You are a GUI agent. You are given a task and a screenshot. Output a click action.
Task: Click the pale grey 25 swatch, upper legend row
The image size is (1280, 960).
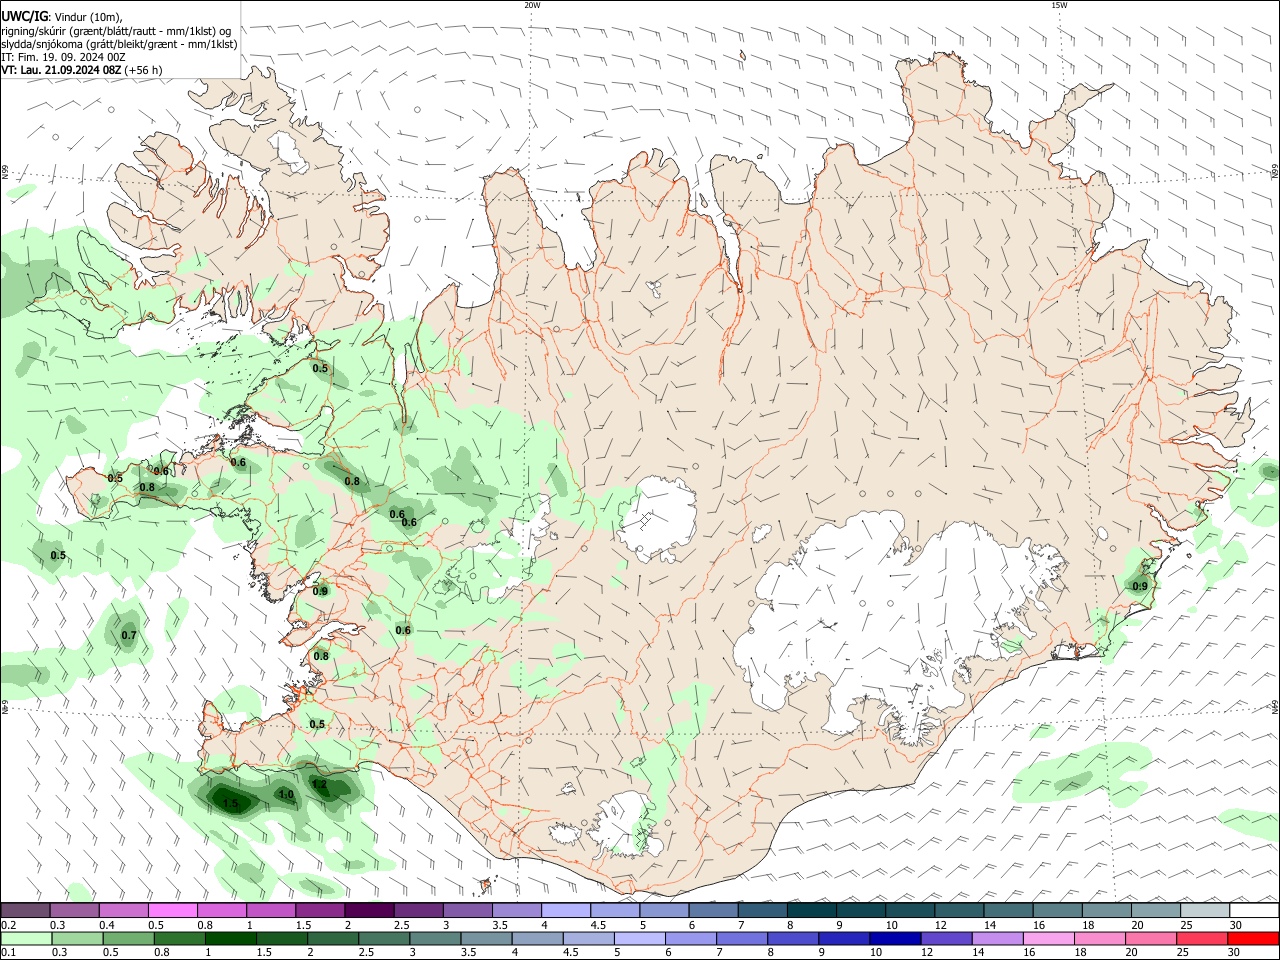[x=1205, y=911]
